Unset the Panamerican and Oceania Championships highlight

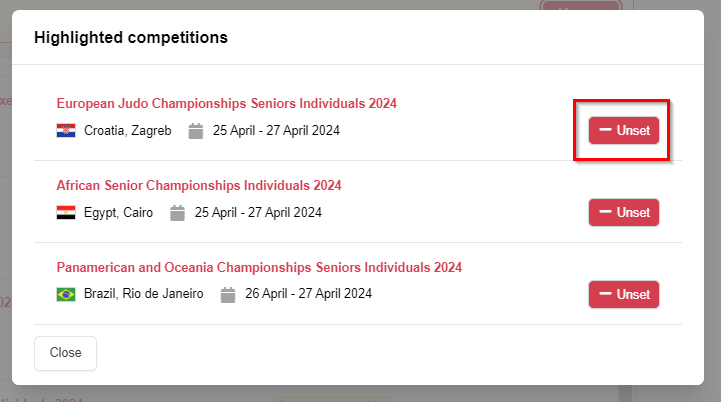[x=624, y=295]
